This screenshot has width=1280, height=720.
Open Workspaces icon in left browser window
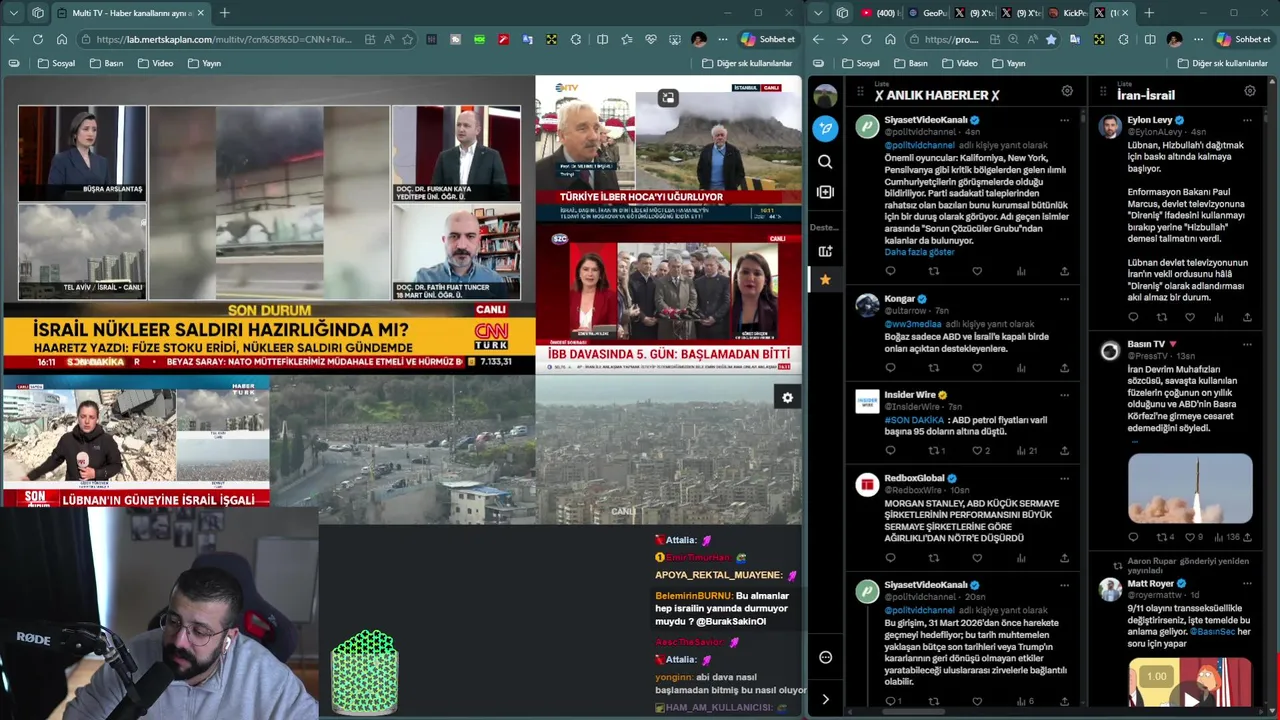click(38, 13)
